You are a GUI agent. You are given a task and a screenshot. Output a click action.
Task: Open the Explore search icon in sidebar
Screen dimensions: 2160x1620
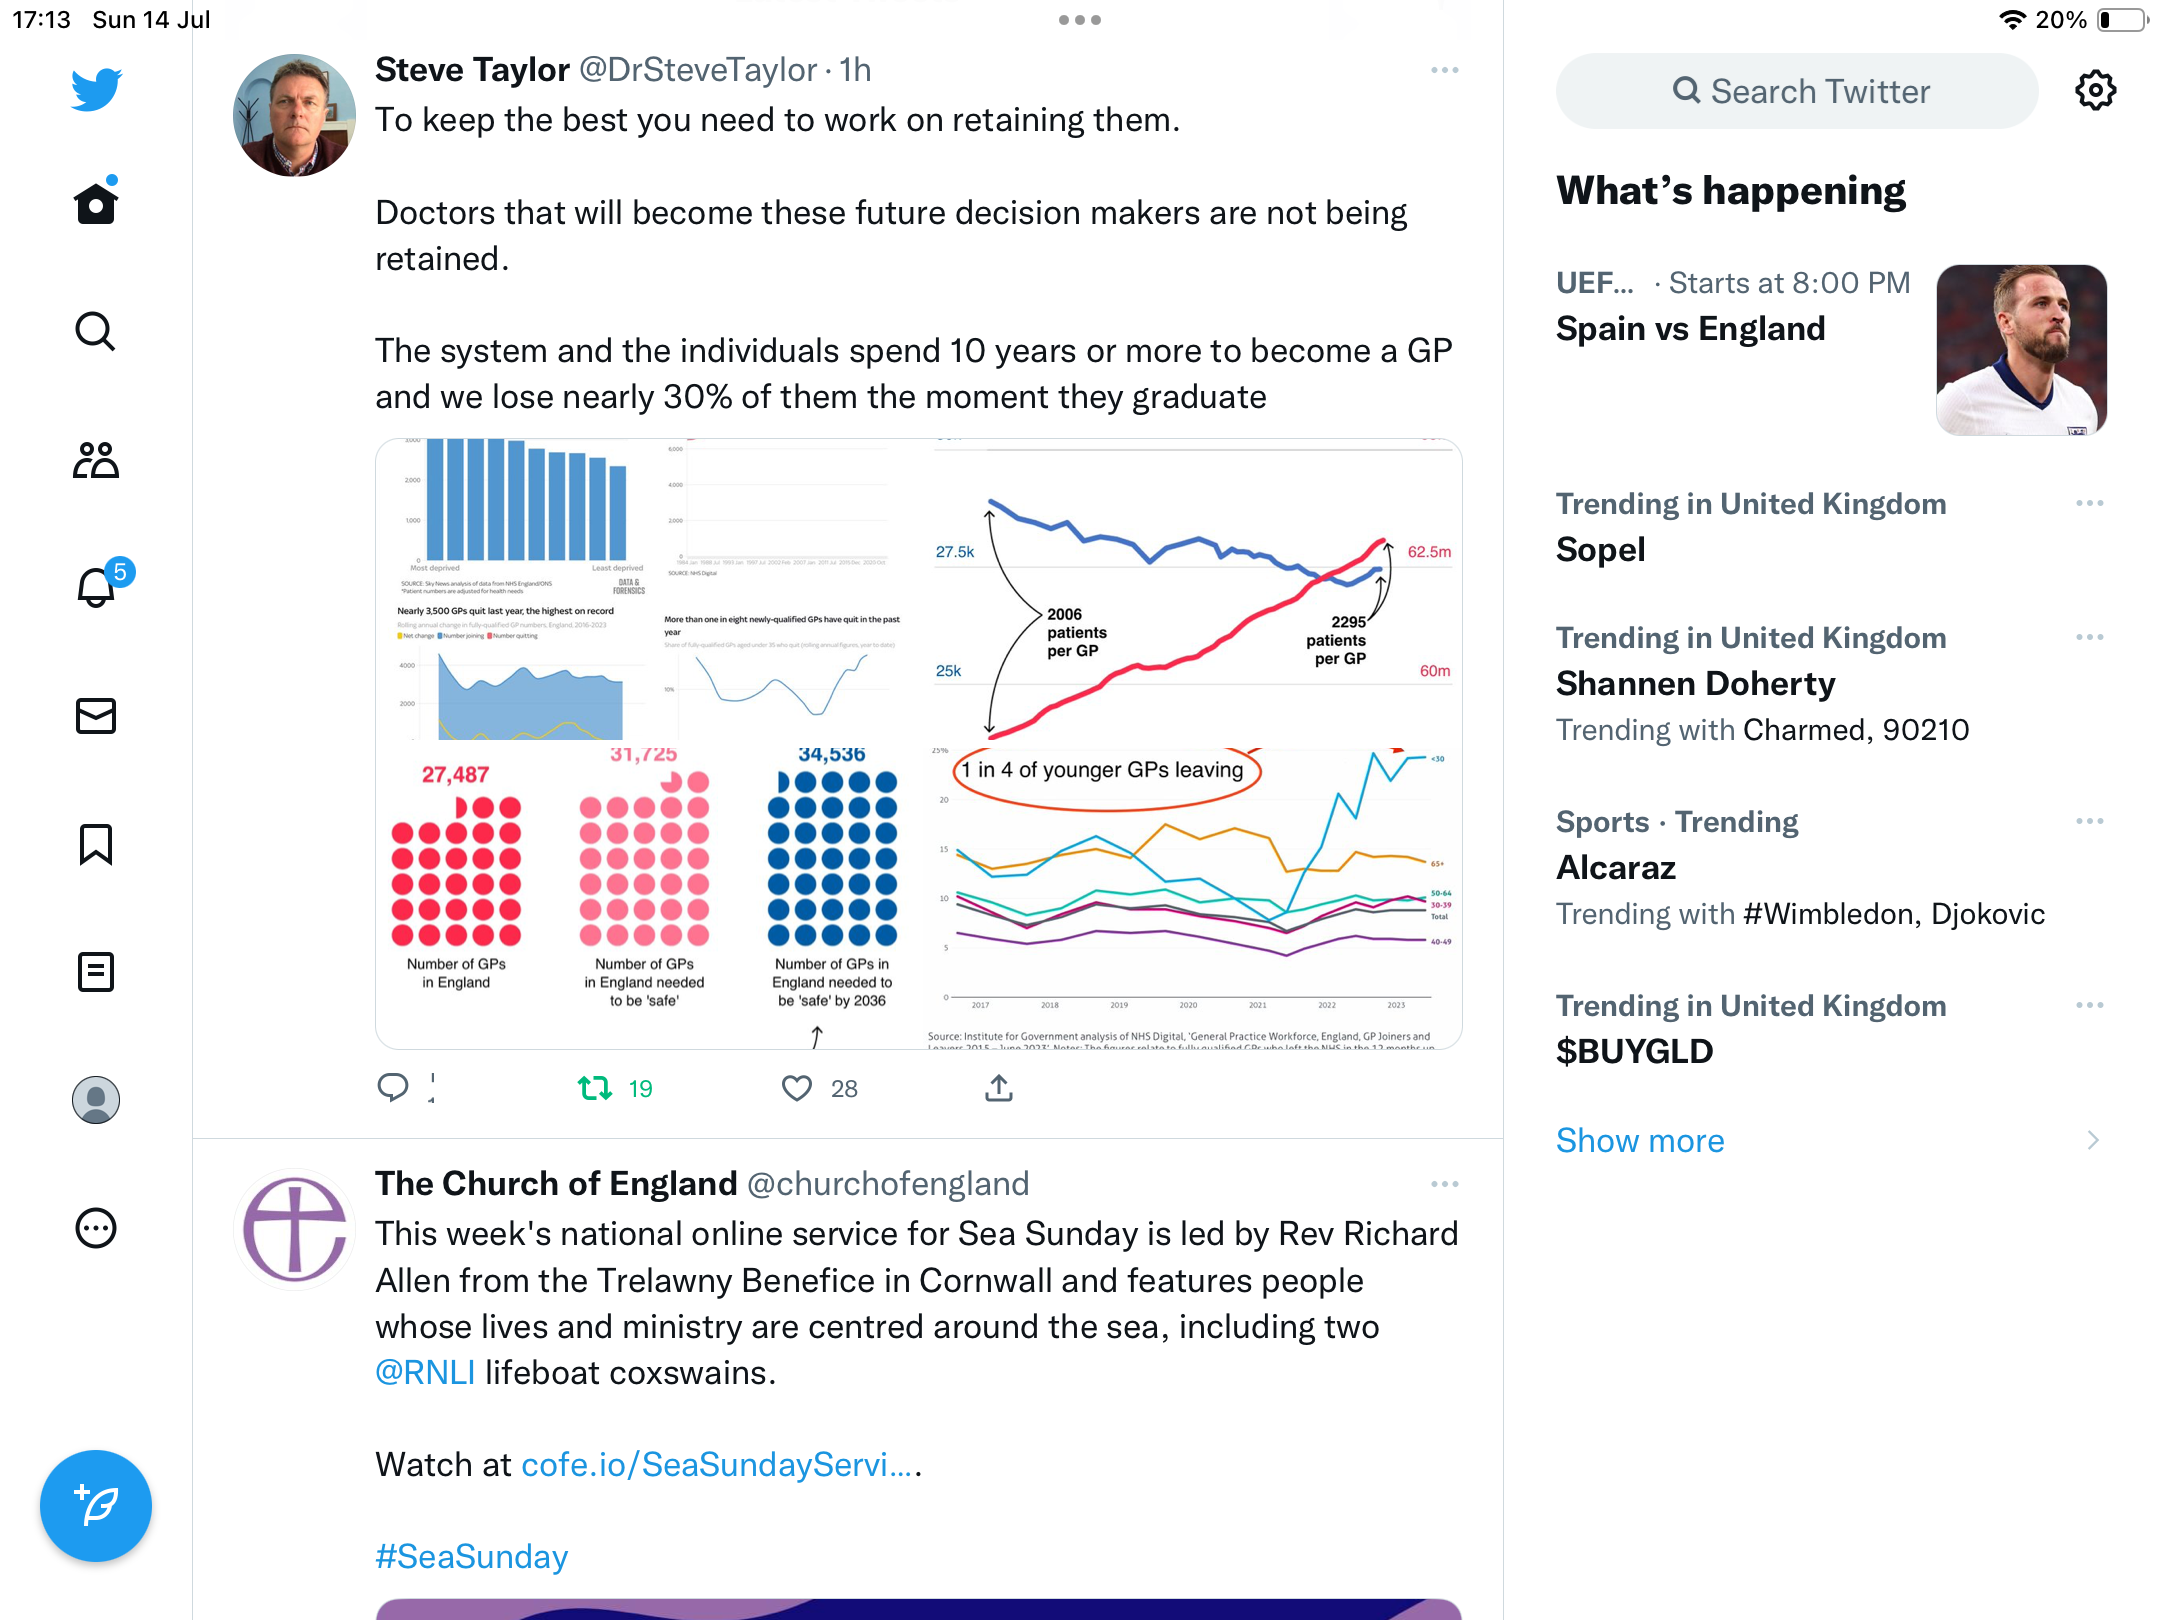pos(96,332)
